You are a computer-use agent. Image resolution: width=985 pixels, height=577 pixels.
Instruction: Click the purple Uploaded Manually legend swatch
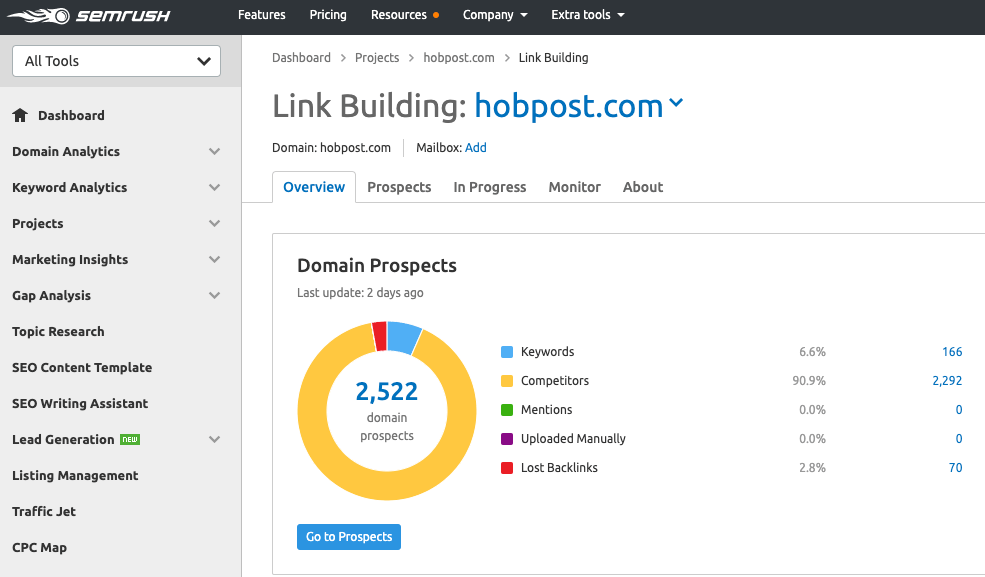point(507,438)
